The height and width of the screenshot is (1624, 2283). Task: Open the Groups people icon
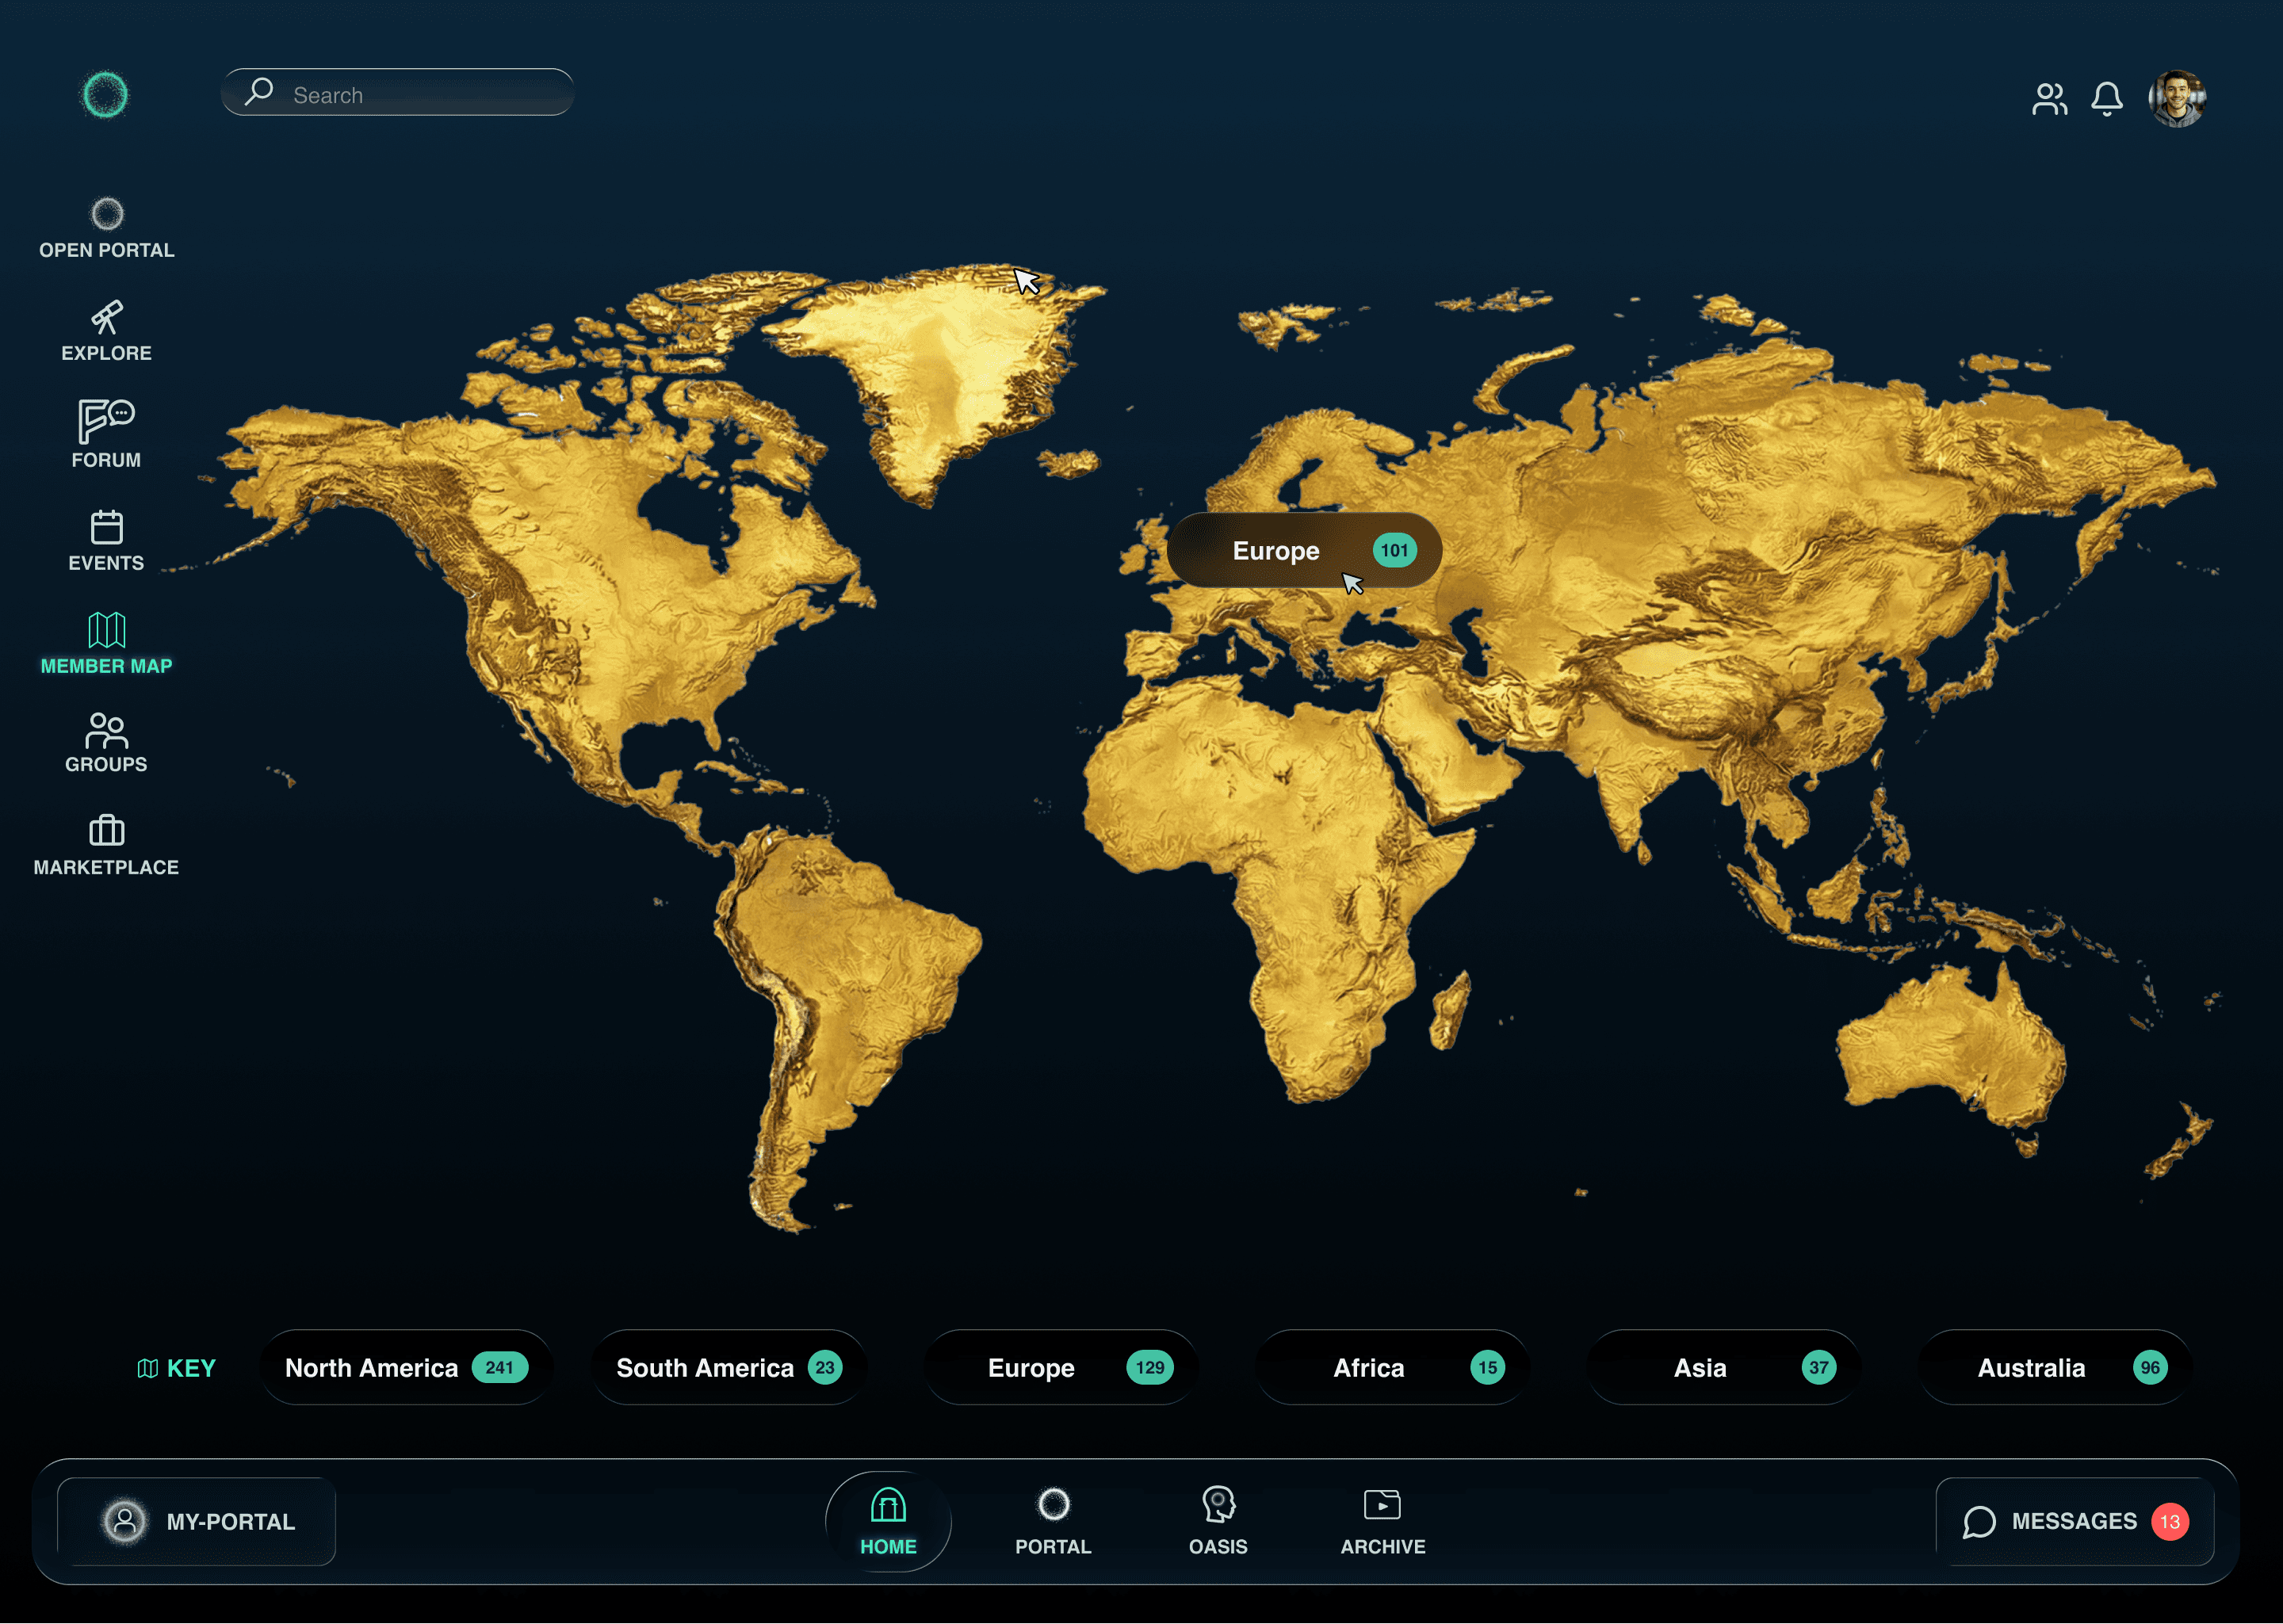pos(106,730)
